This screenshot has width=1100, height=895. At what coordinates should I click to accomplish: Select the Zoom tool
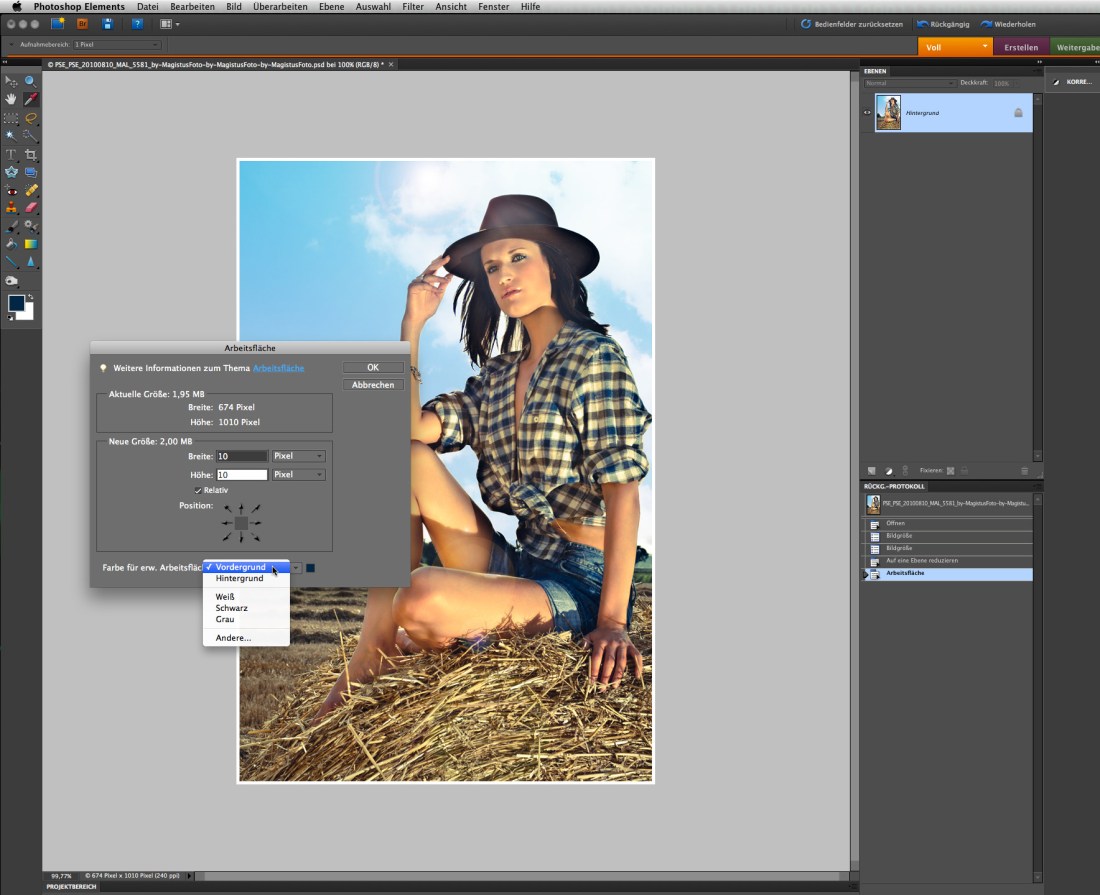pos(28,83)
